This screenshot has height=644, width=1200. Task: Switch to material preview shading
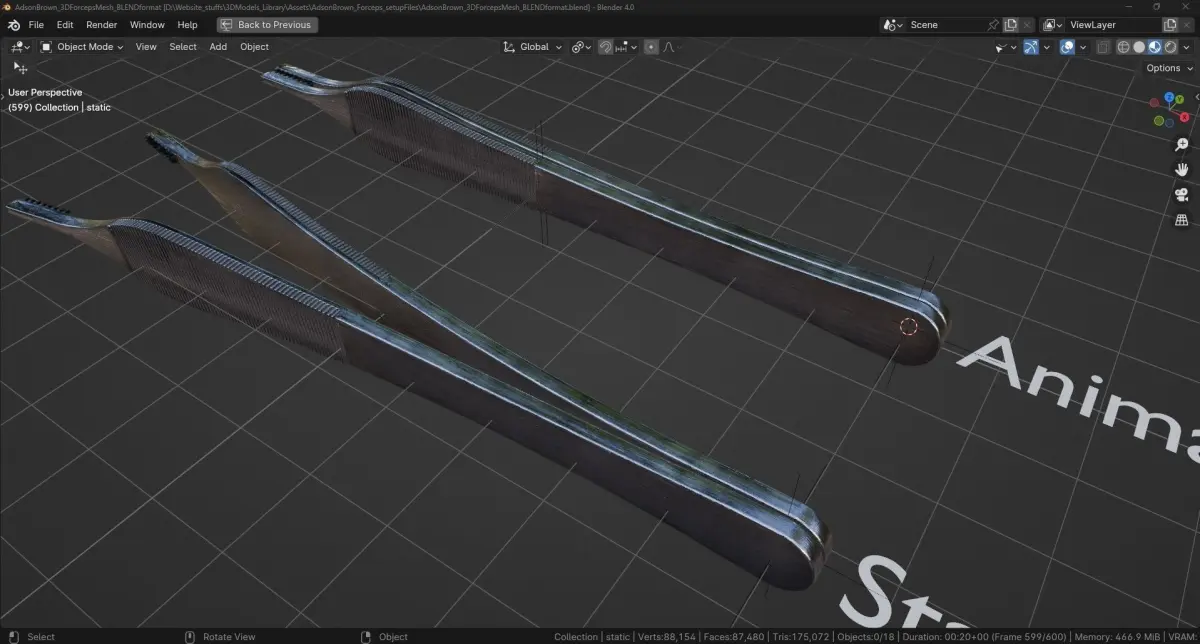pos(1154,47)
